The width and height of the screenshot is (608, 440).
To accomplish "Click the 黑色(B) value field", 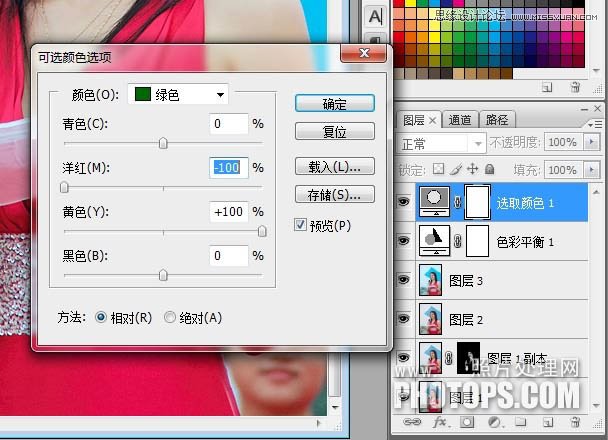I will pyautogui.click(x=229, y=255).
